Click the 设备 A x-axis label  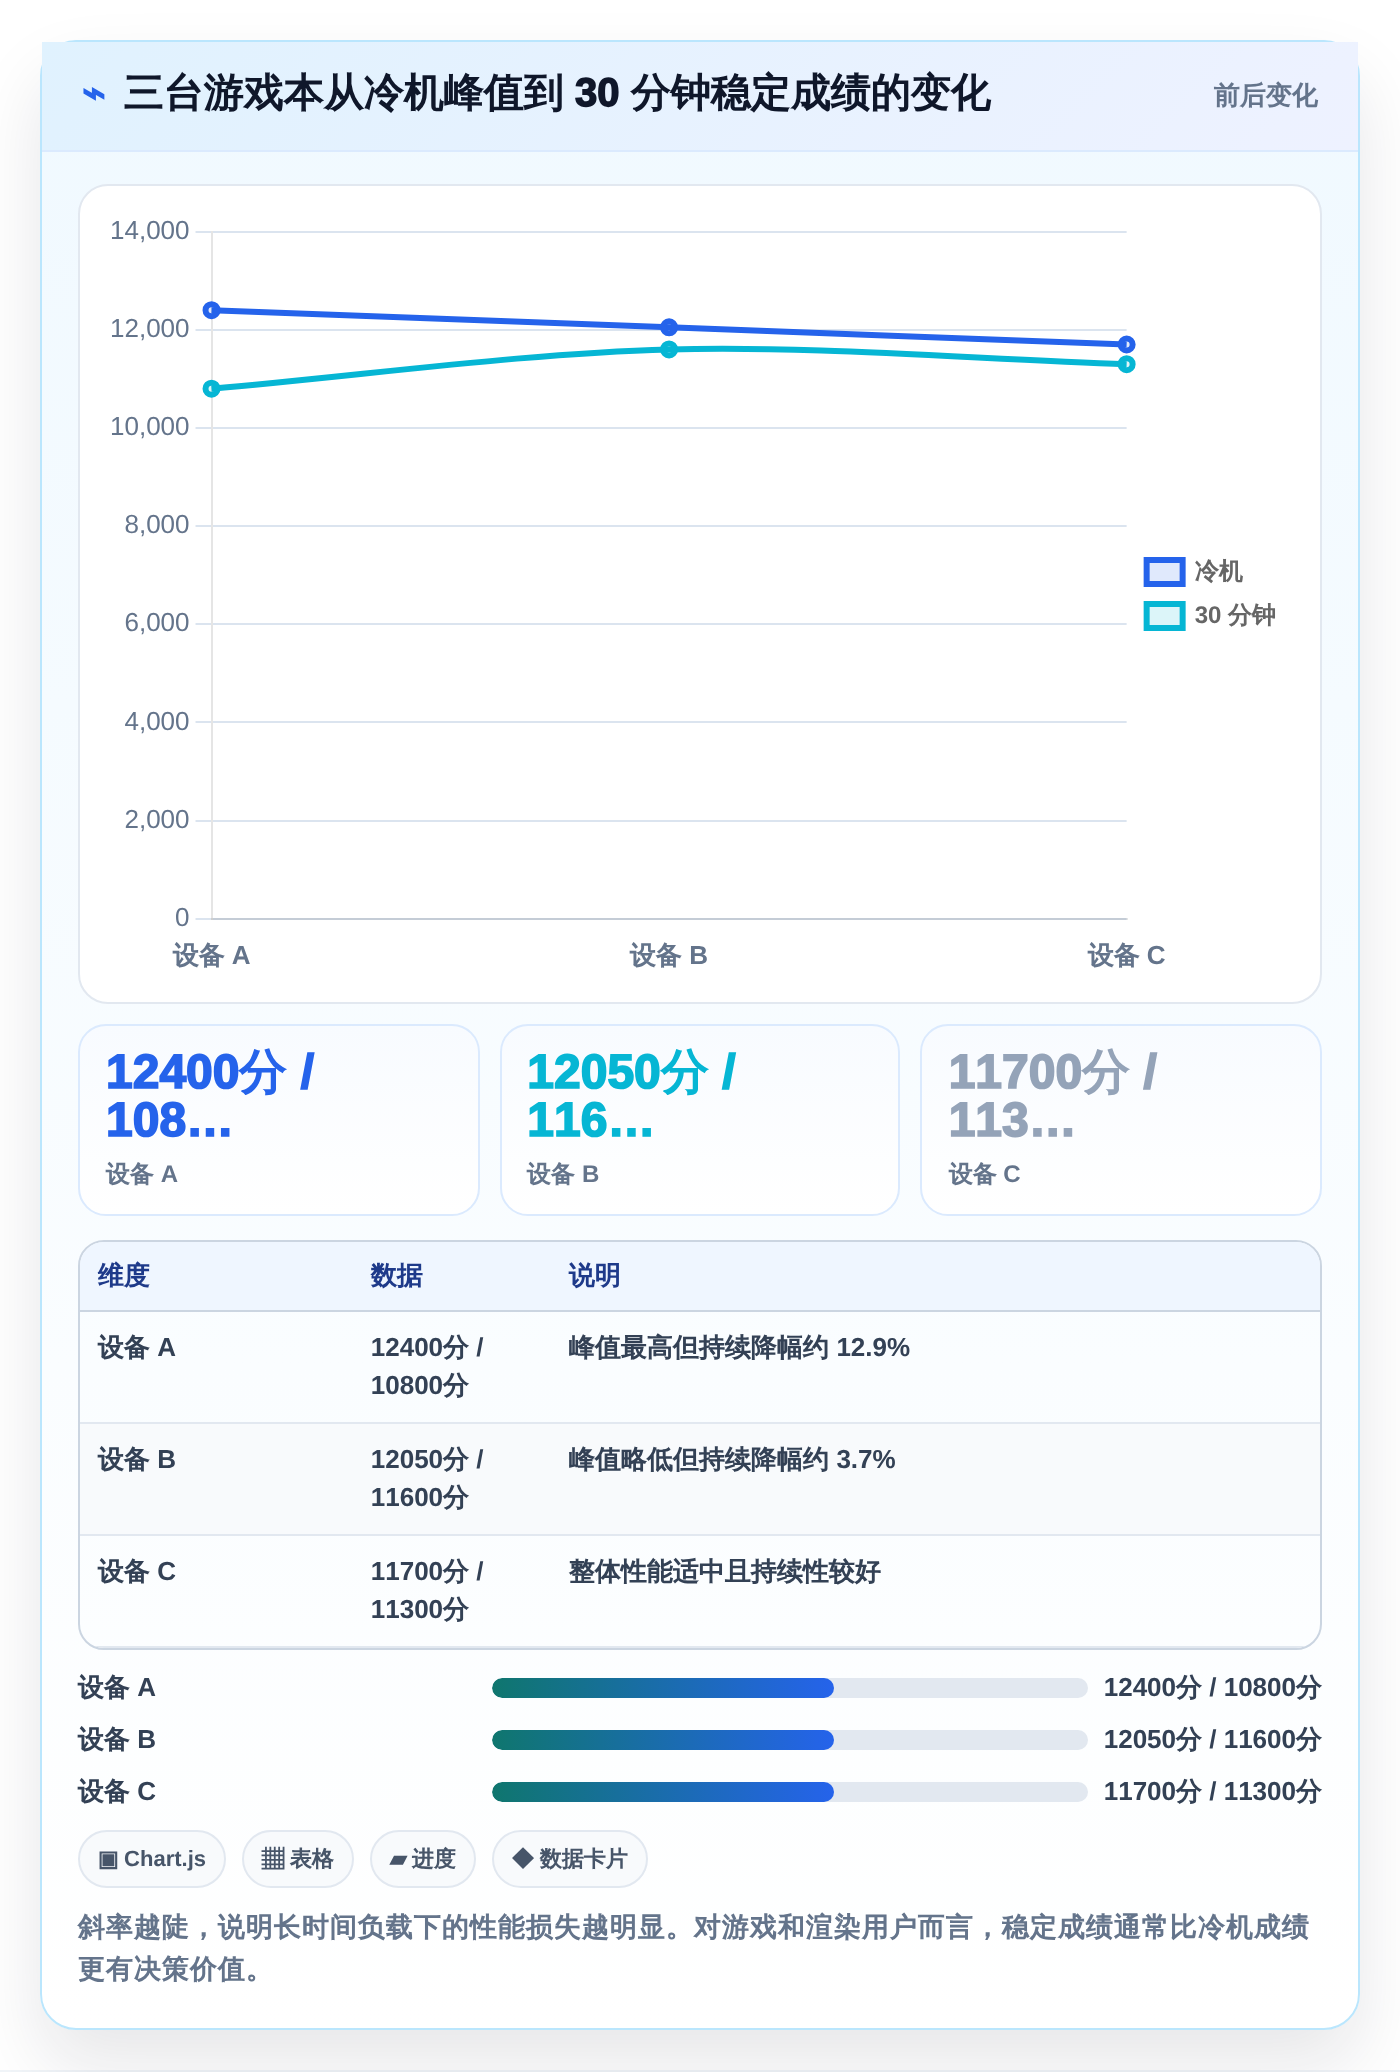tap(211, 956)
